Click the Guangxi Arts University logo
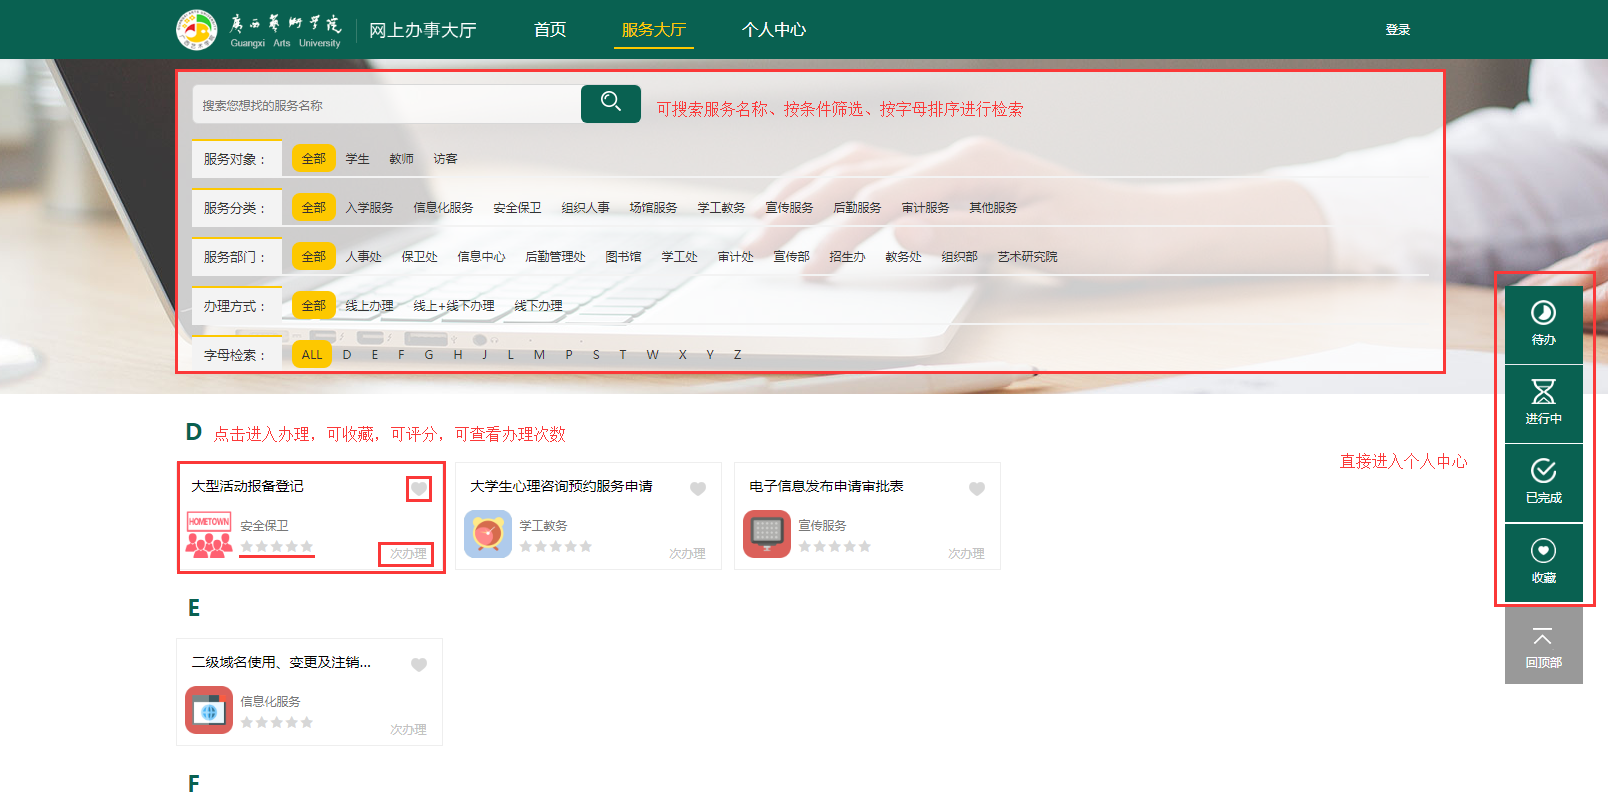 (259, 30)
